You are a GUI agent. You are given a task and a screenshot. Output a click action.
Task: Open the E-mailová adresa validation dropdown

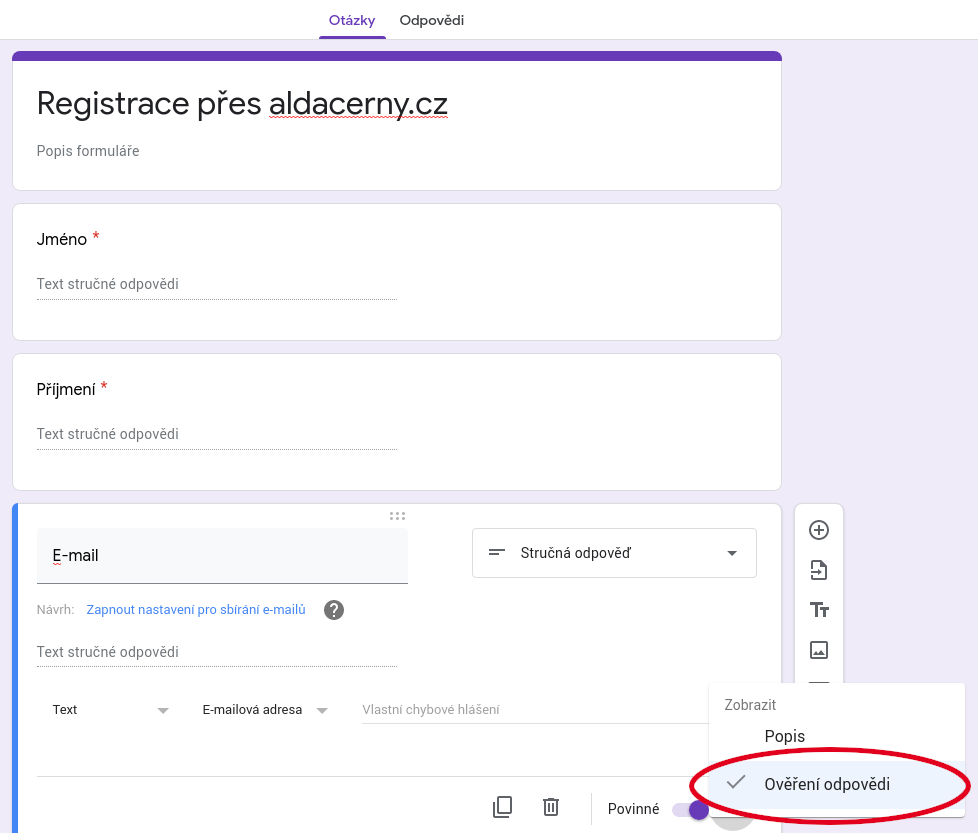point(265,710)
